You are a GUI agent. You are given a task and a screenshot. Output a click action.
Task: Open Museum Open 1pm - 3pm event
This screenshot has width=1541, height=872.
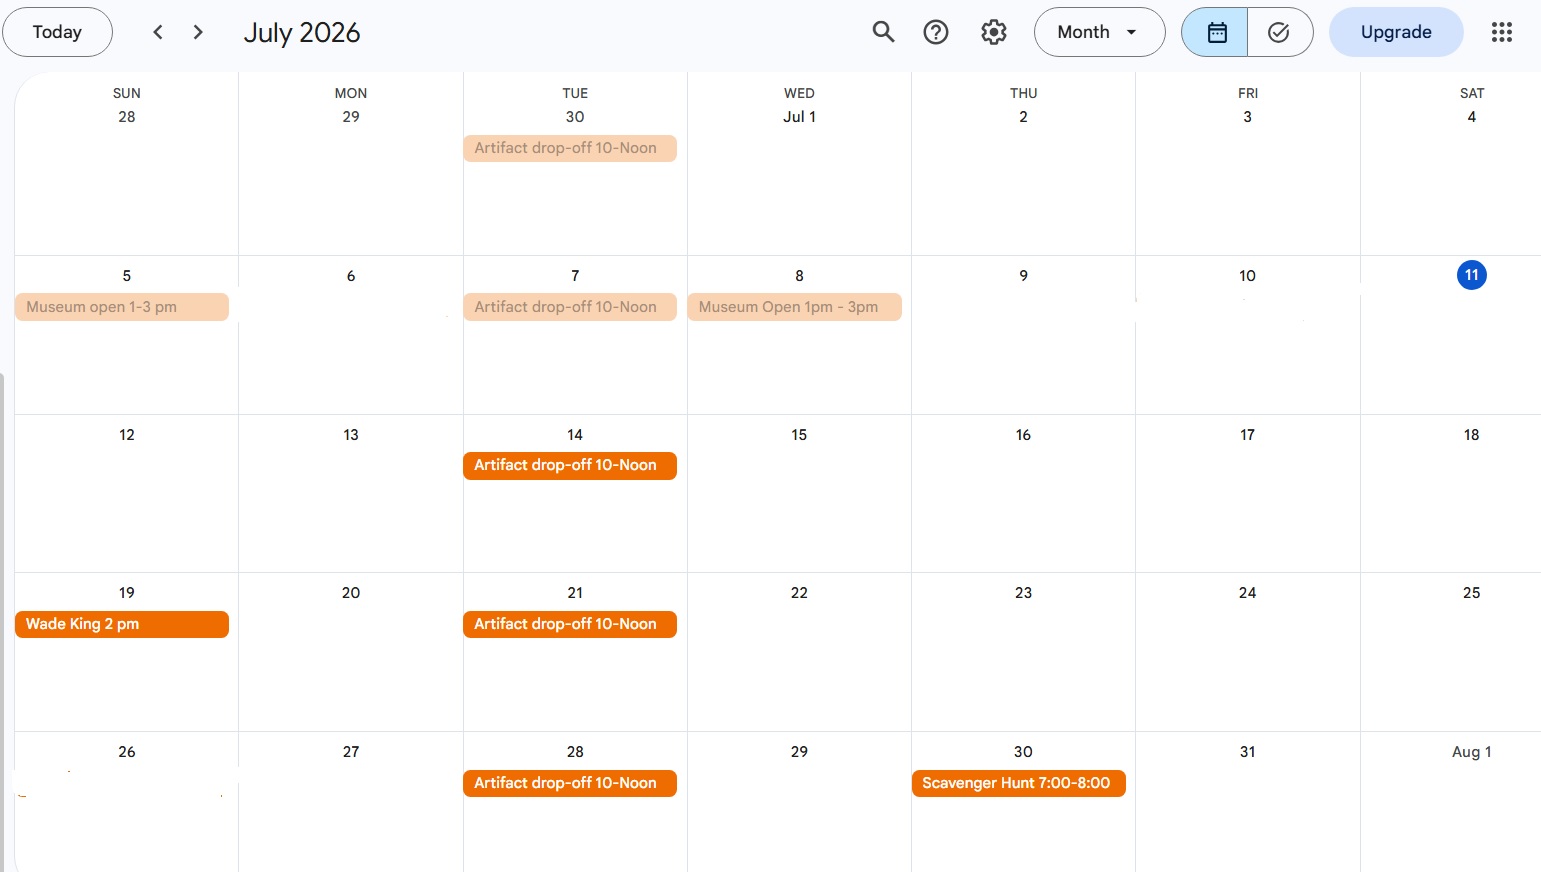[795, 307]
